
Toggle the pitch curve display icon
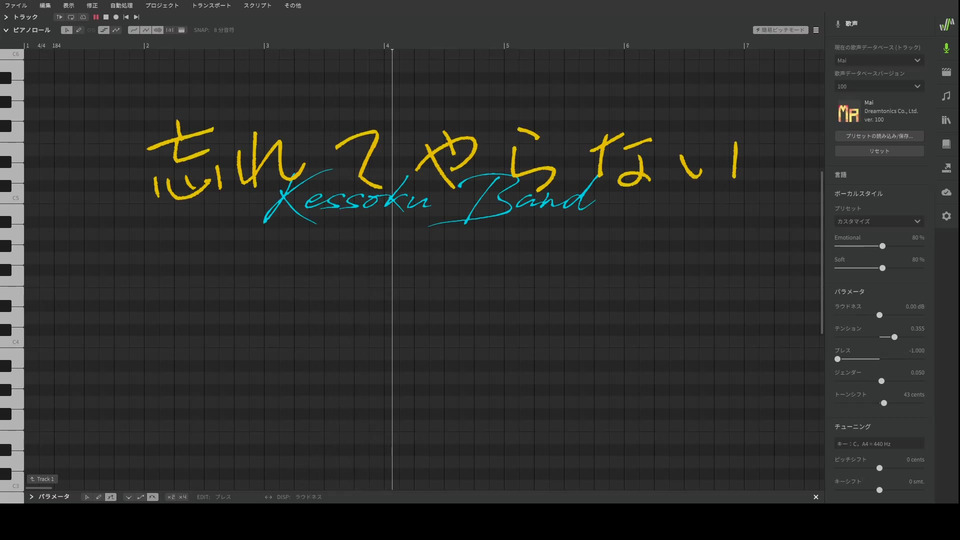pyautogui.click(x=116, y=30)
